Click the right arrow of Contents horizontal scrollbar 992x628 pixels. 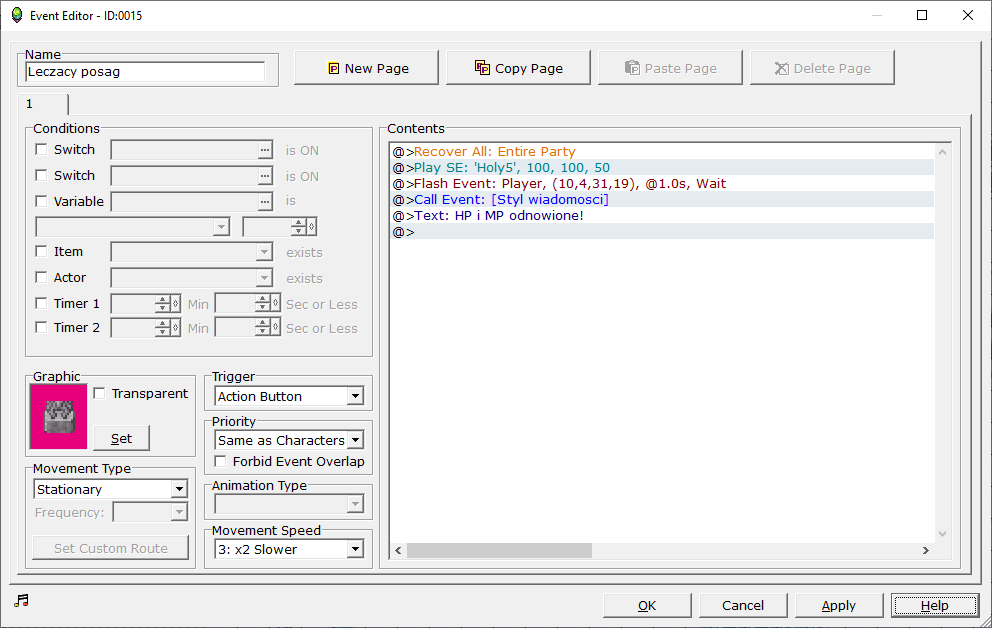click(926, 550)
